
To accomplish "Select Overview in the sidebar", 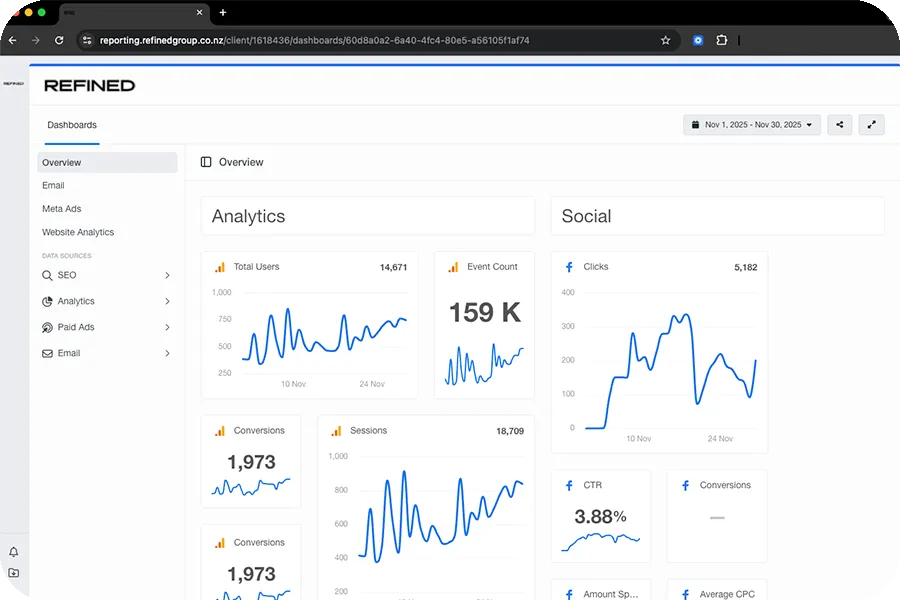I will [x=107, y=162].
